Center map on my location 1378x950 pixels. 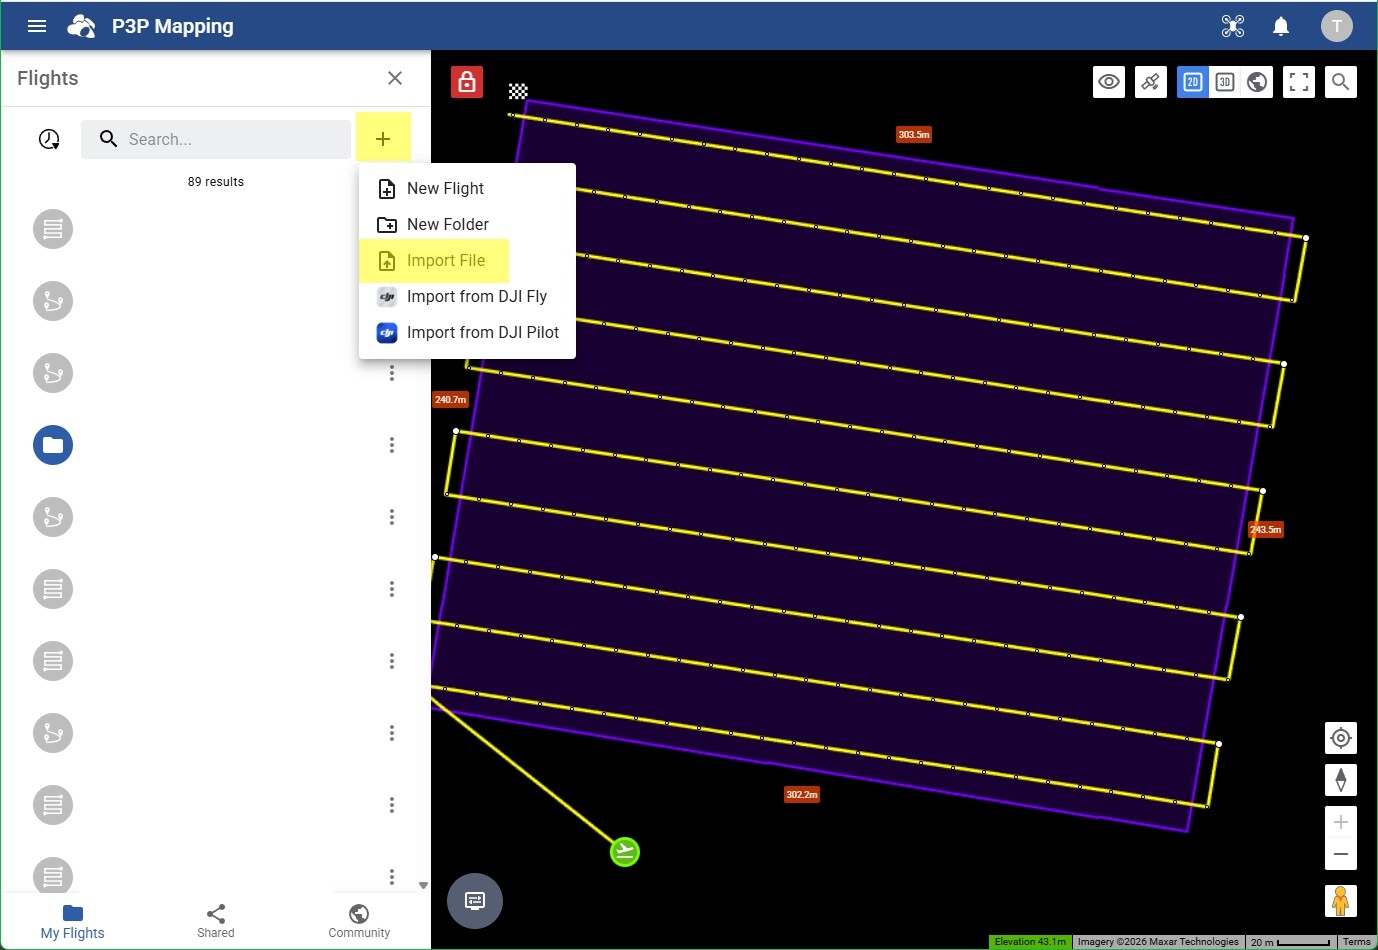point(1340,738)
